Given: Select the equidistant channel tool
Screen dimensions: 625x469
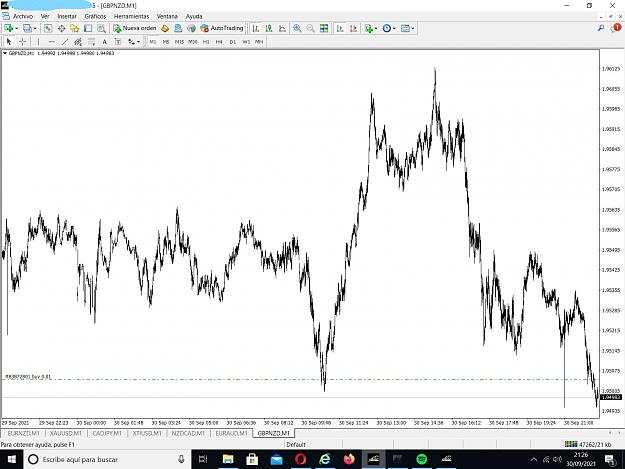Looking at the screenshot, I should point(78,41).
